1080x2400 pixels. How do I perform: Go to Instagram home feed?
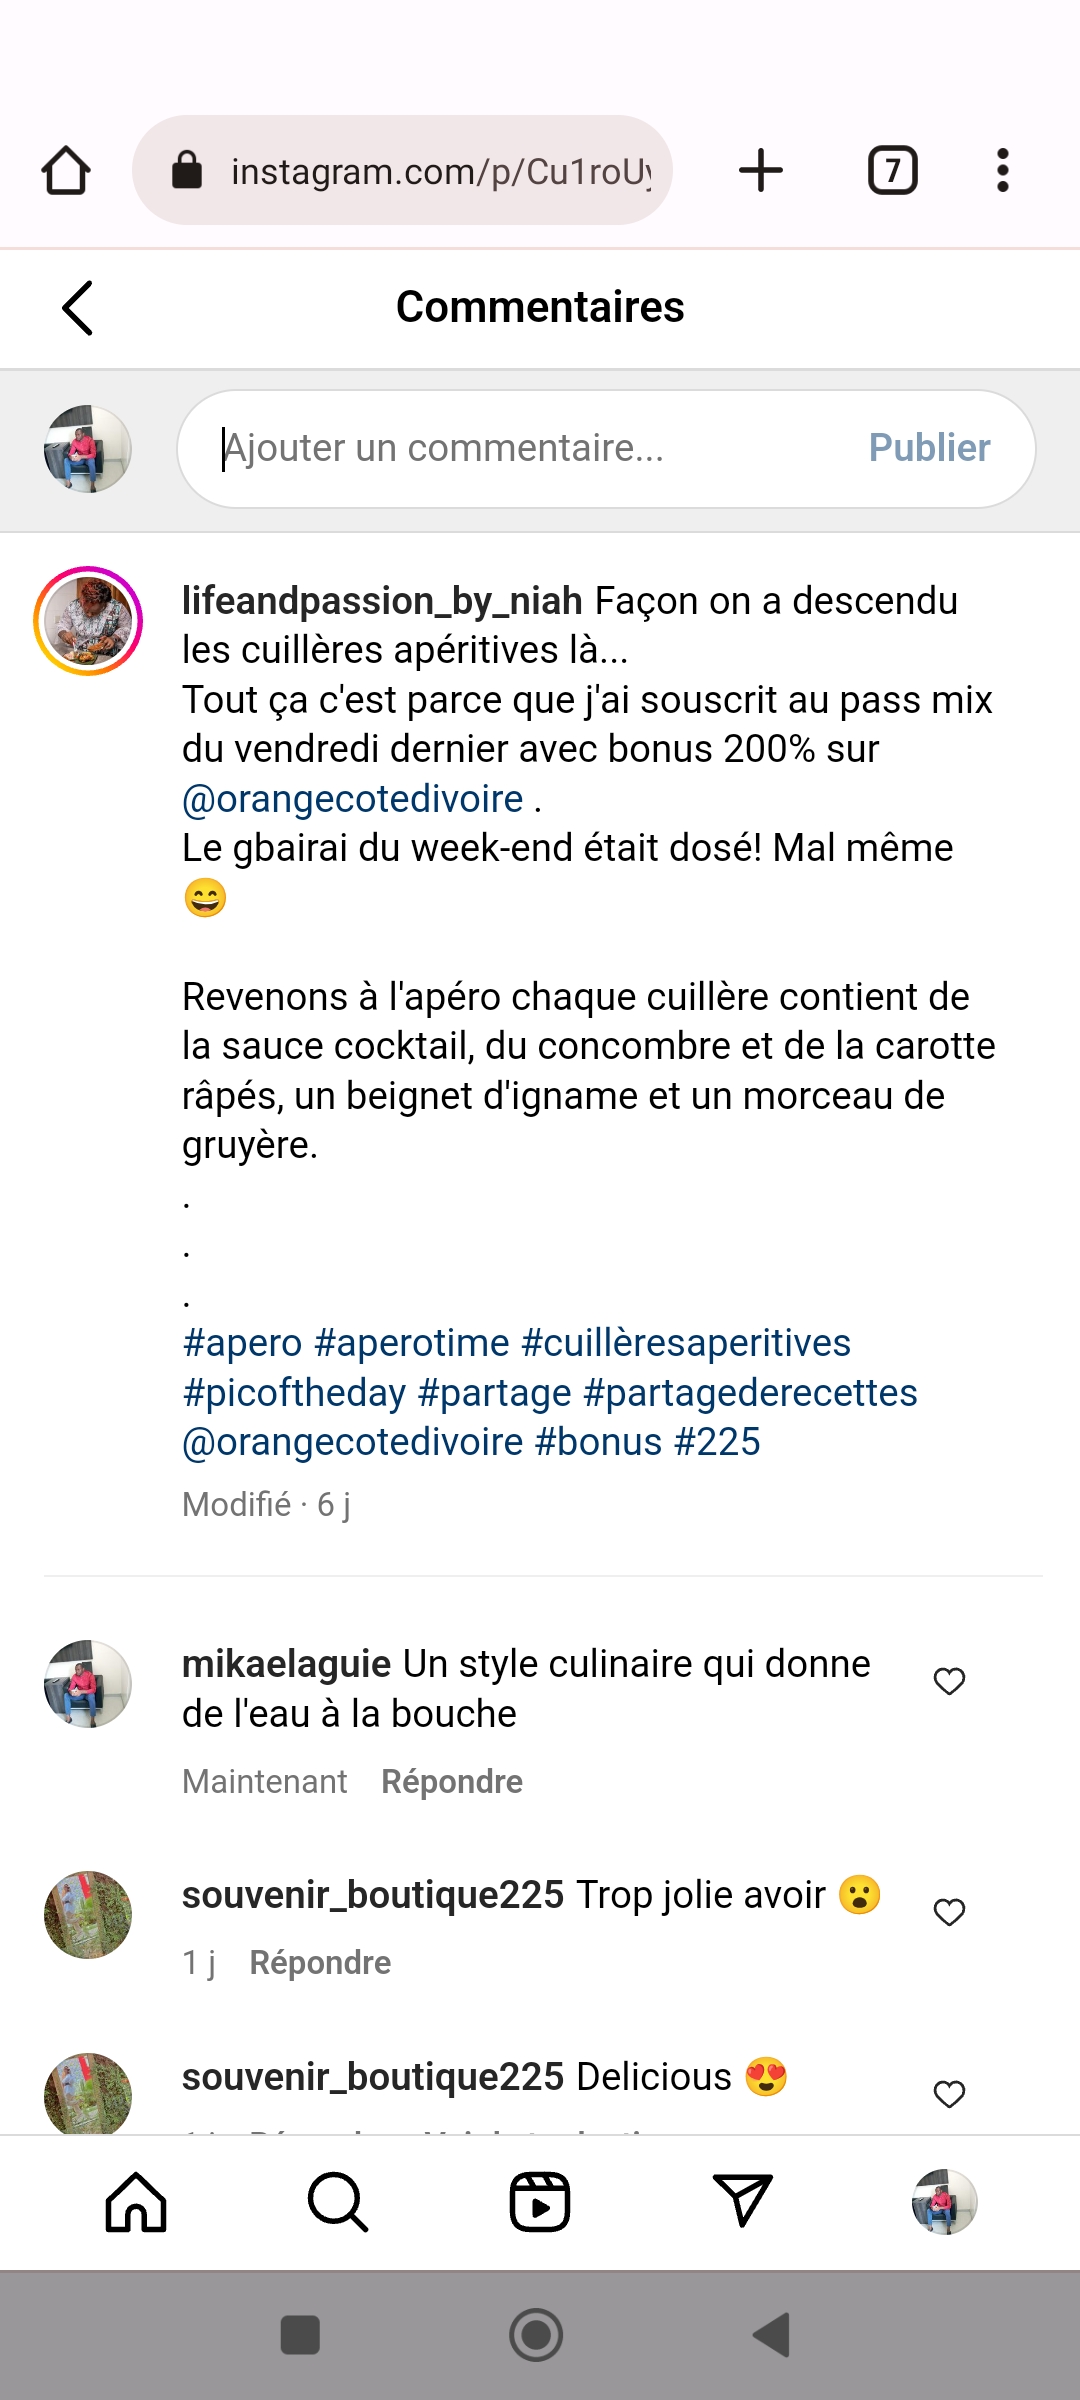[x=136, y=2202]
